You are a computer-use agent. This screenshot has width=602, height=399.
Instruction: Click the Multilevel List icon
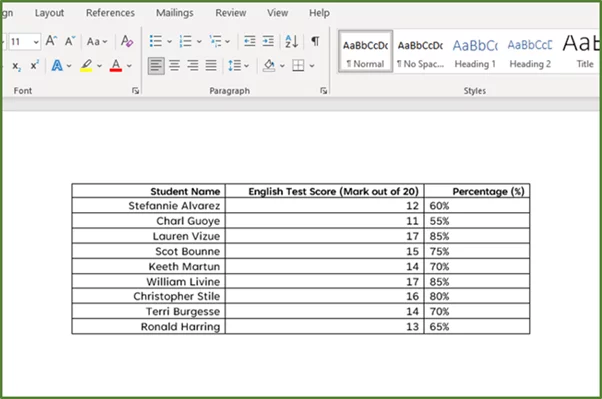(x=215, y=41)
